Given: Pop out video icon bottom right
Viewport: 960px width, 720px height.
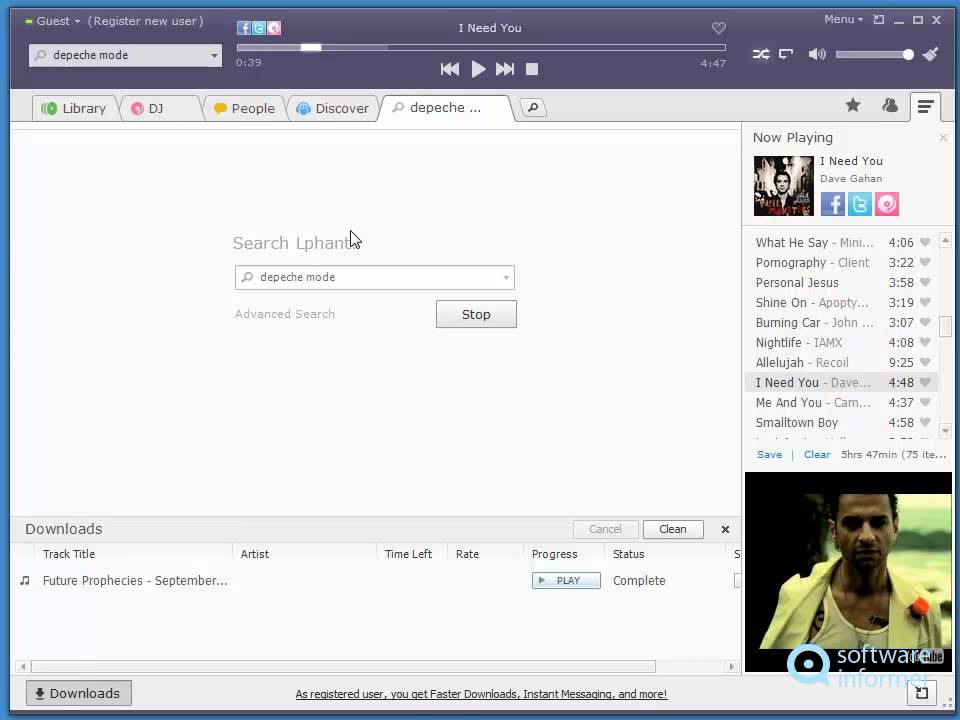Looking at the screenshot, I should [921, 692].
